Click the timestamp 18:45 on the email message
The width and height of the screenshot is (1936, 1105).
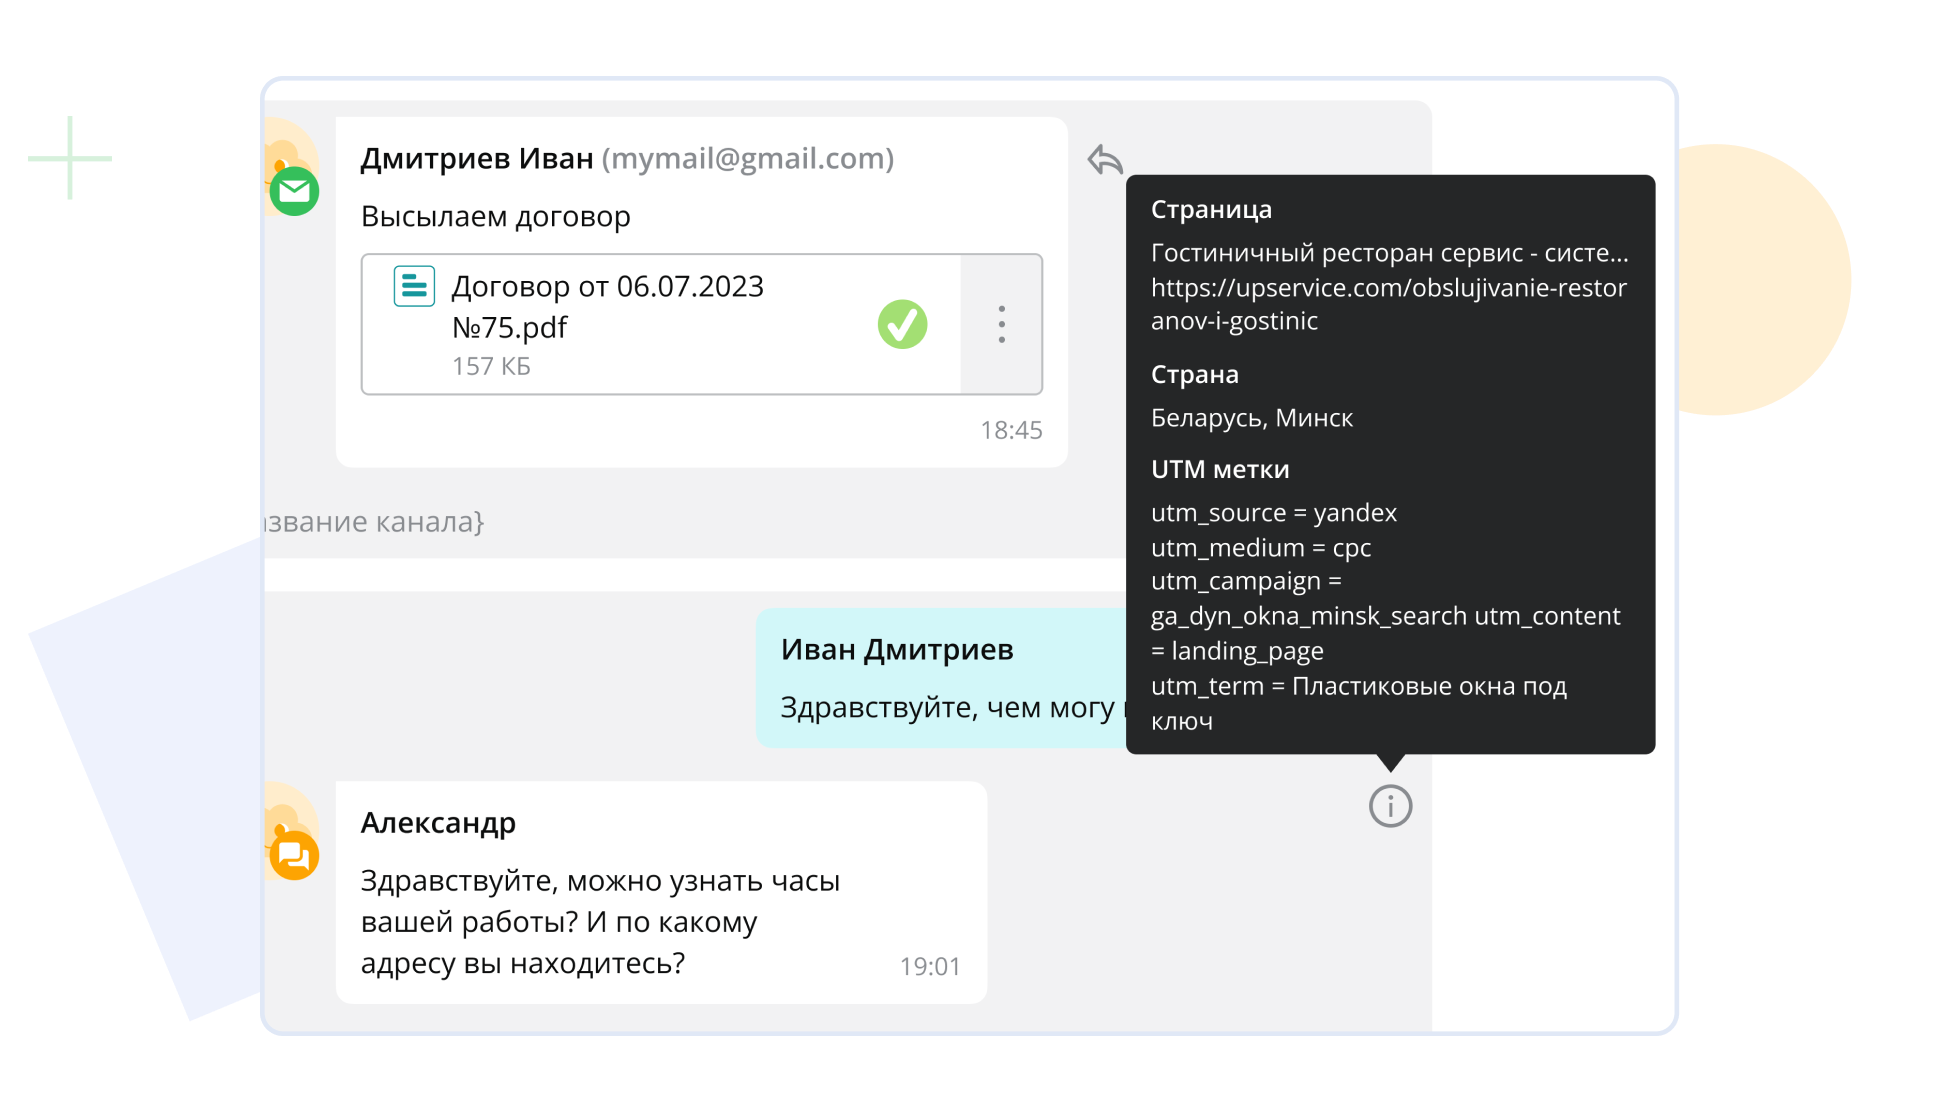[x=1012, y=429]
